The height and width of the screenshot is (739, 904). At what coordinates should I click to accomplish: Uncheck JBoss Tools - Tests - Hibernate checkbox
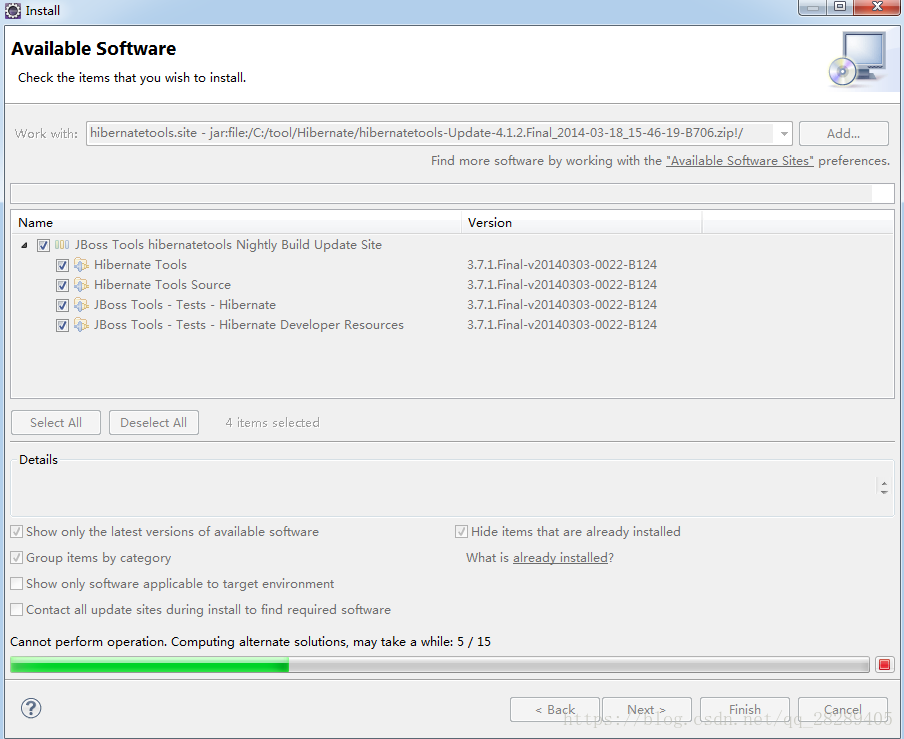(62, 305)
